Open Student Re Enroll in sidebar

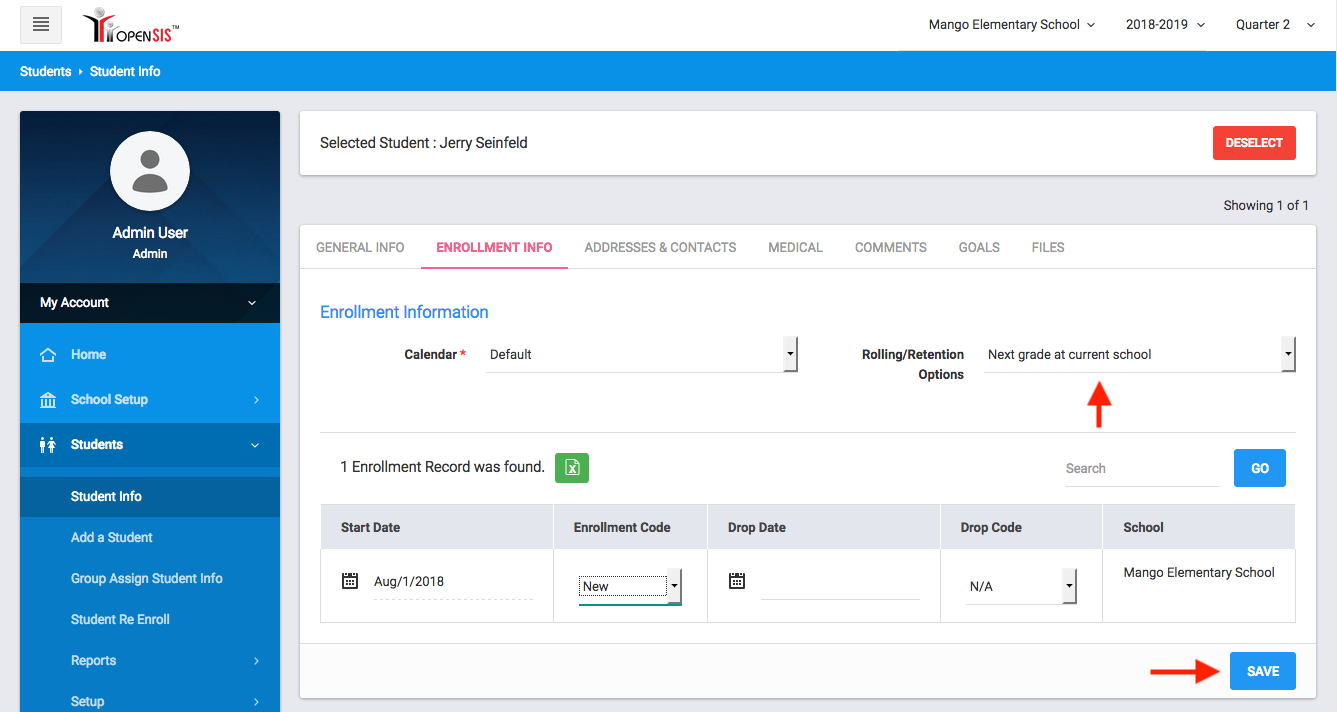point(120,620)
